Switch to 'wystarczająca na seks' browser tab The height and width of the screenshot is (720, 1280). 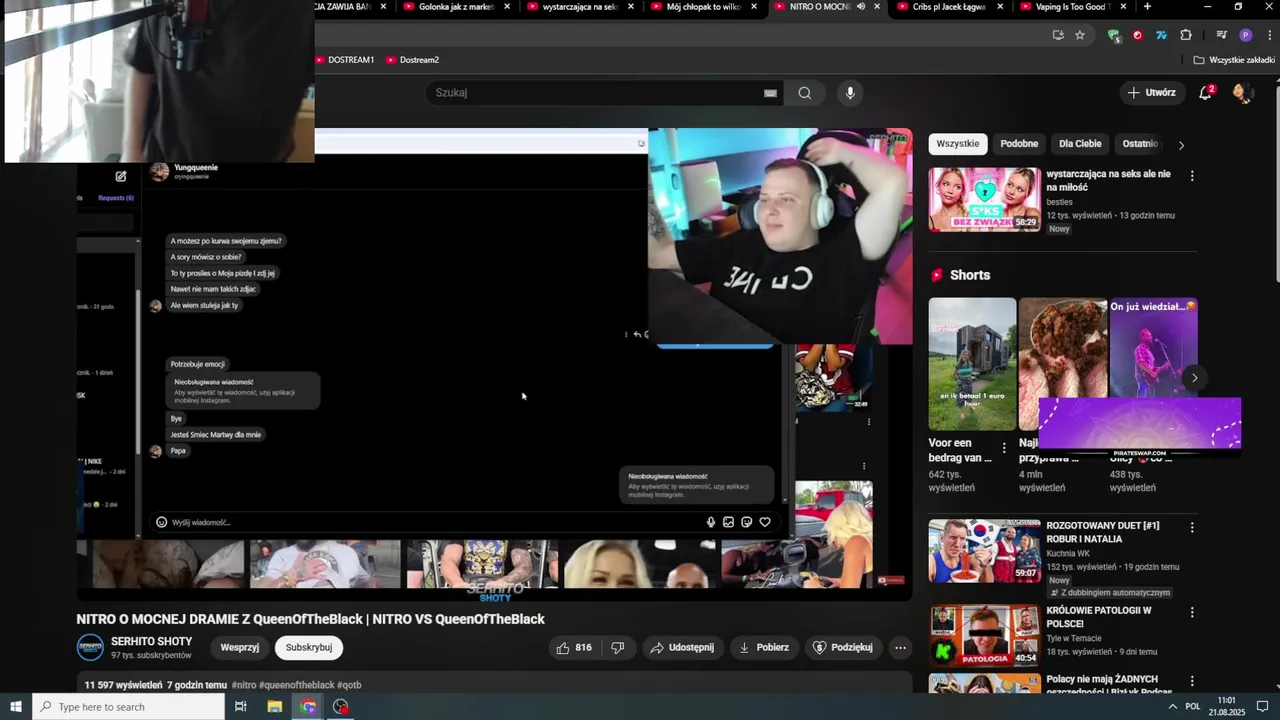point(580,7)
